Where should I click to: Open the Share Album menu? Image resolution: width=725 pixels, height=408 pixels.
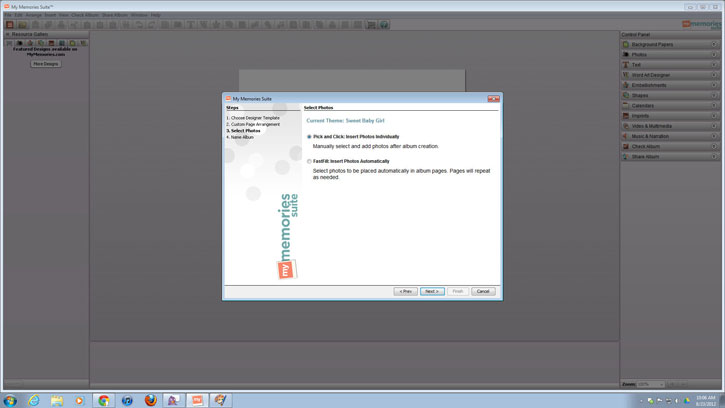point(114,15)
